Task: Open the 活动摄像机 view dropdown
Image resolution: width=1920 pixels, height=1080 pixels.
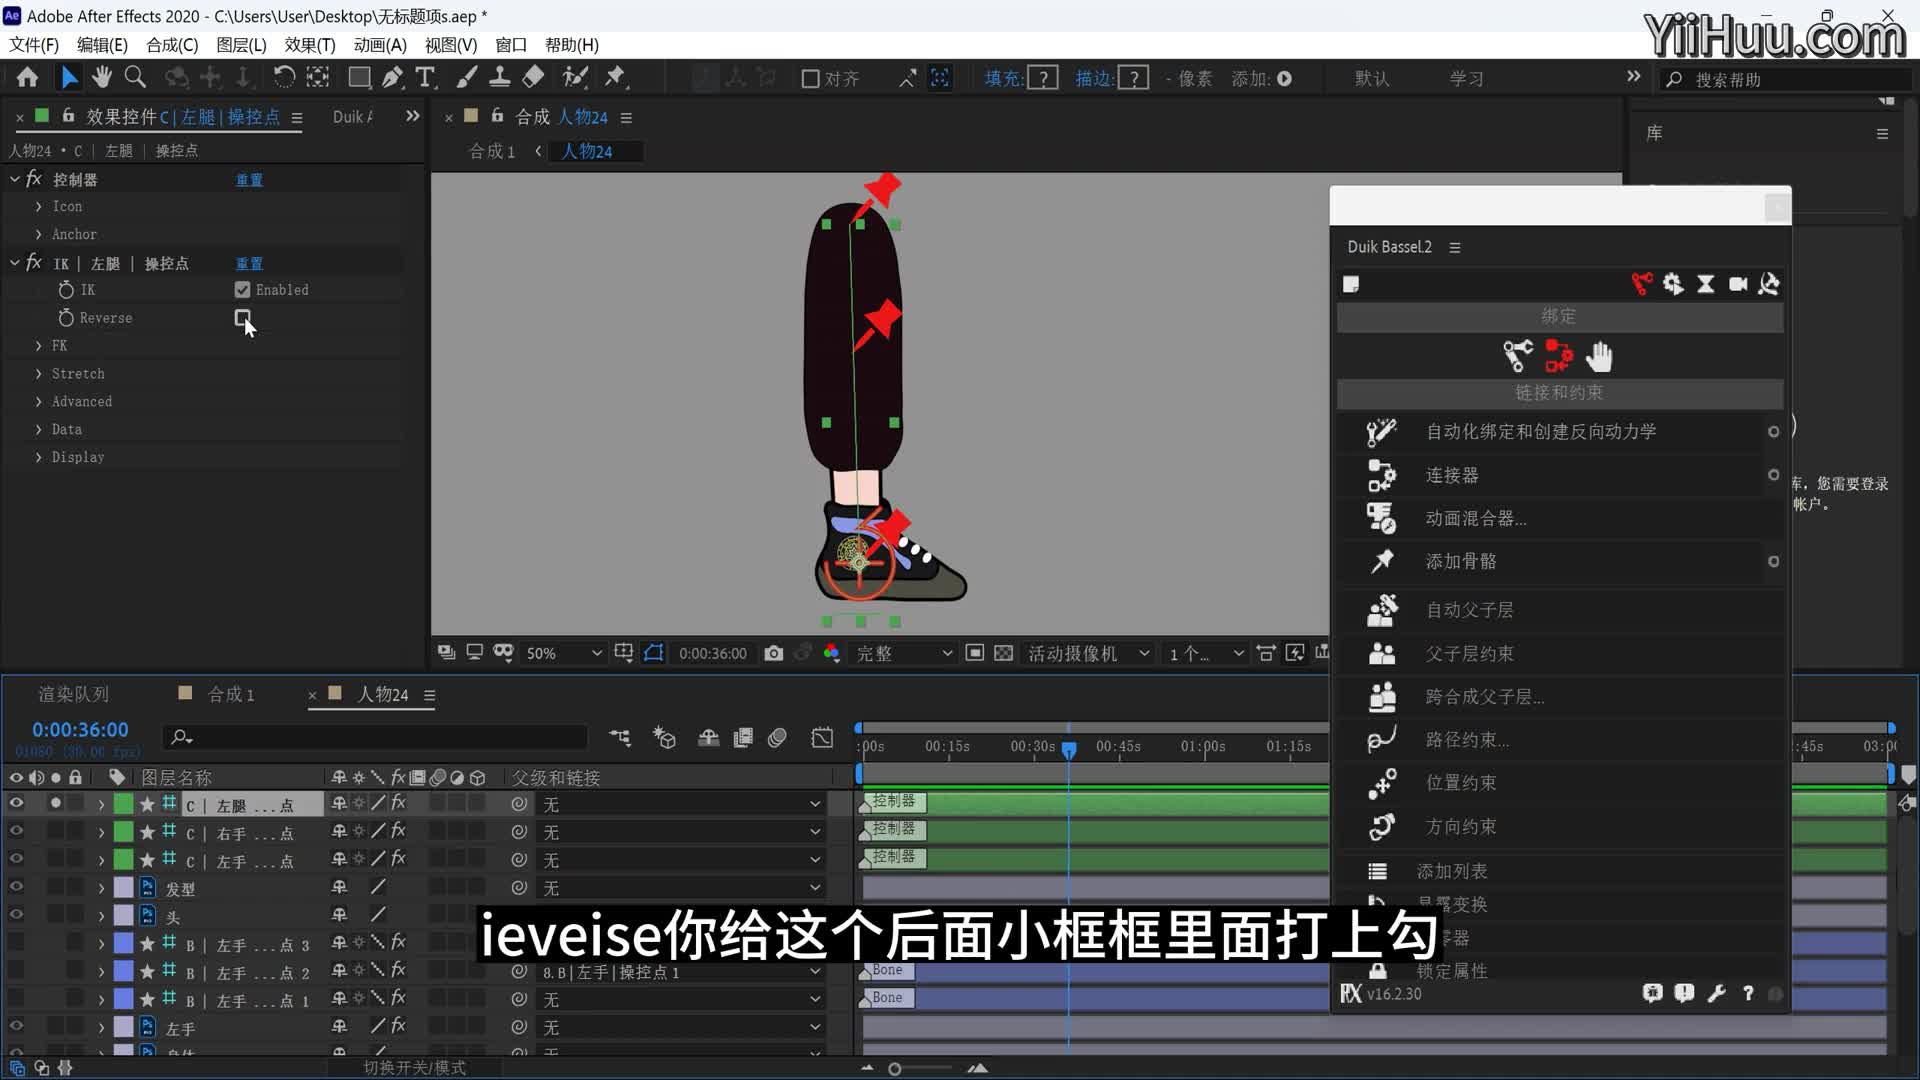Action: 1088,653
